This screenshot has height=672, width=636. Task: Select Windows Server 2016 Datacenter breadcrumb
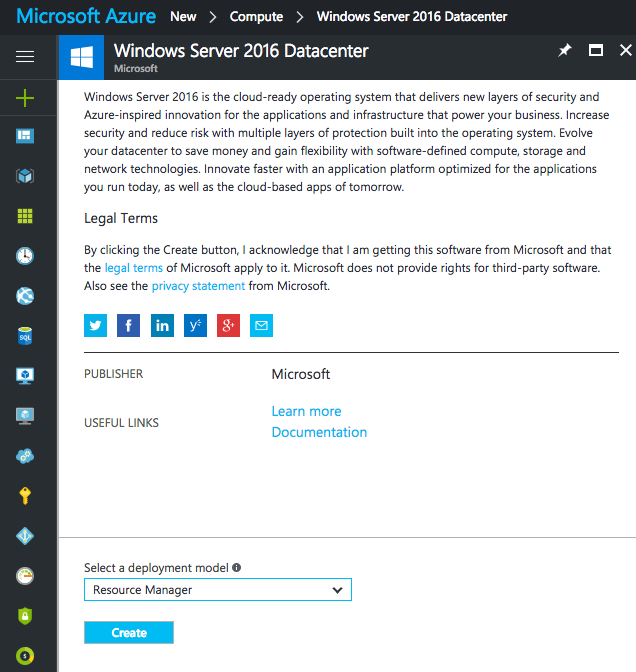point(412,16)
